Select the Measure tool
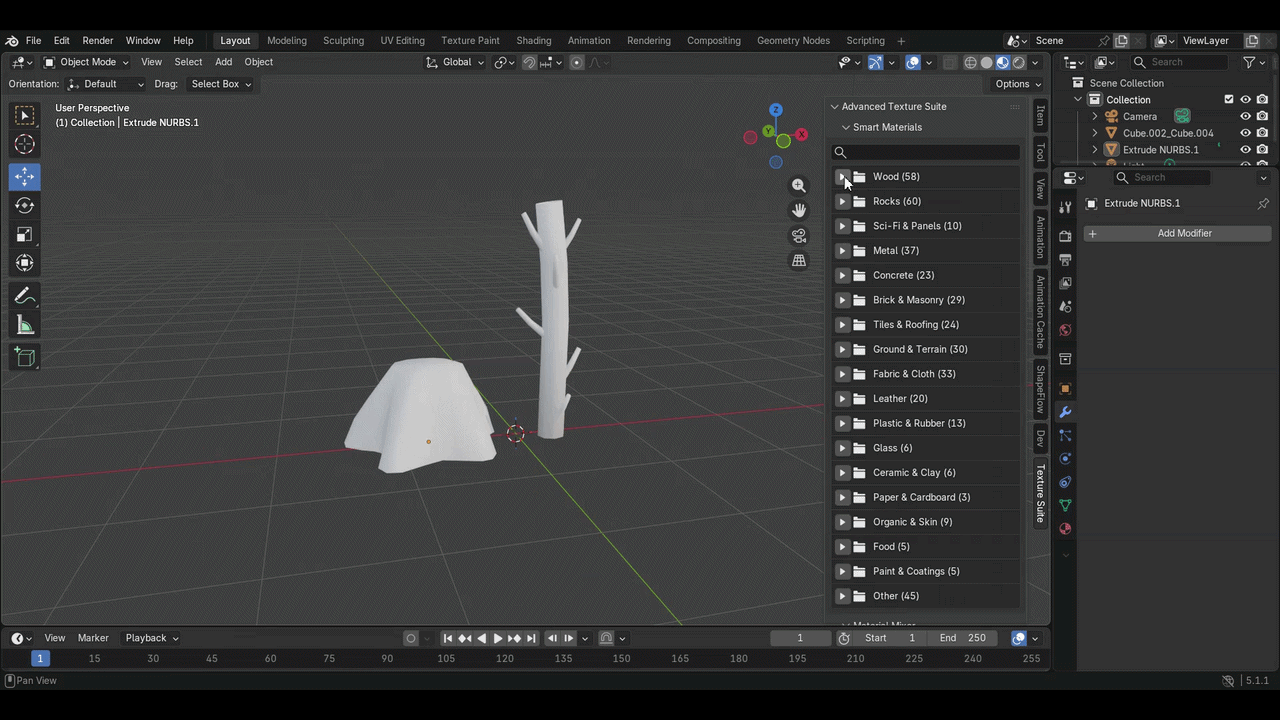 pos(25,325)
